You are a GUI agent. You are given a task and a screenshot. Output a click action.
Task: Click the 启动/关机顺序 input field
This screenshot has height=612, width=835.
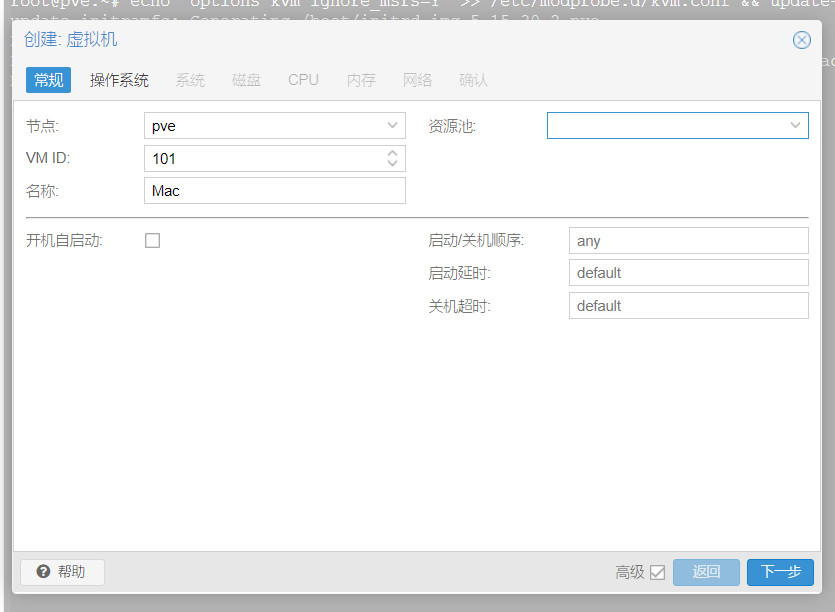click(x=687, y=241)
